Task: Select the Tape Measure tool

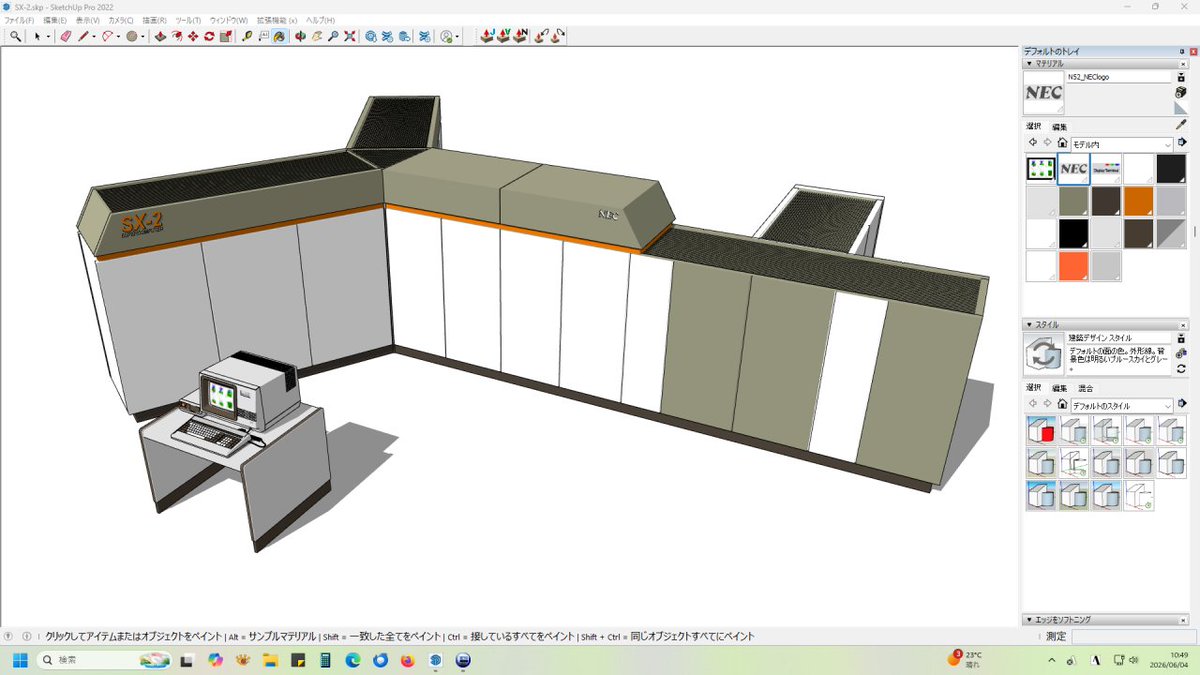Action: click(247, 36)
